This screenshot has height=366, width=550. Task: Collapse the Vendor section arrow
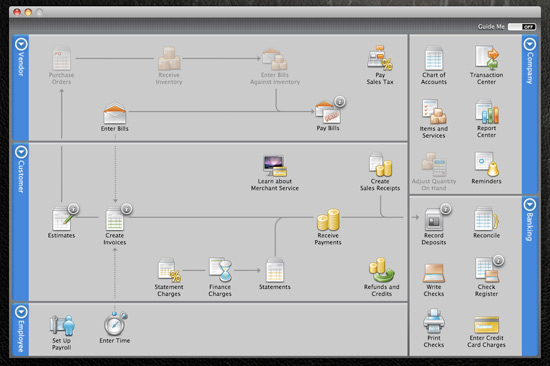pos(21,44)
